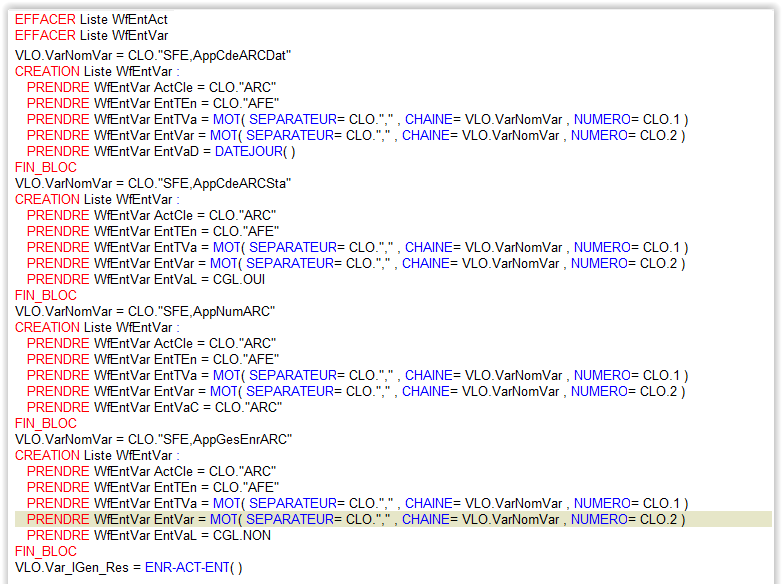Click the last FIN_BLOC keyword
The width and height of the screenshot is (782, 584).
46,551
